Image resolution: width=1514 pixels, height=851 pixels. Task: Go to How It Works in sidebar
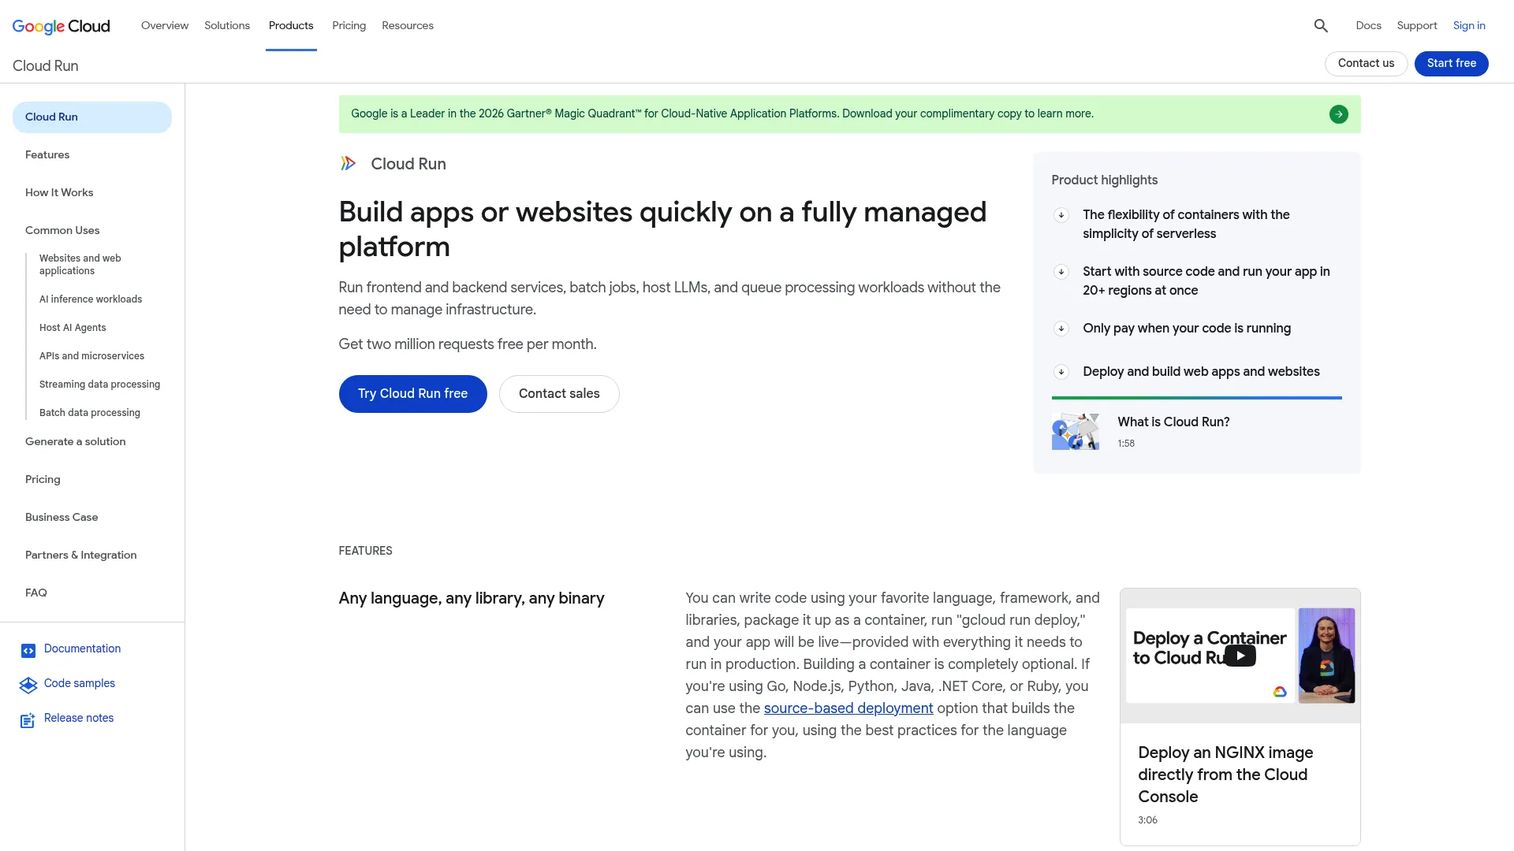[59, 193]
